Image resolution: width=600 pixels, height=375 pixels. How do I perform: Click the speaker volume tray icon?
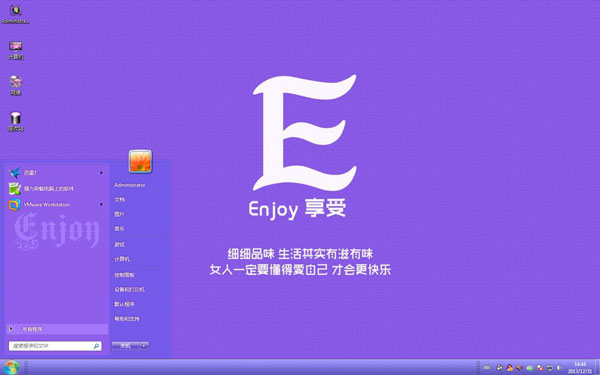519,368
